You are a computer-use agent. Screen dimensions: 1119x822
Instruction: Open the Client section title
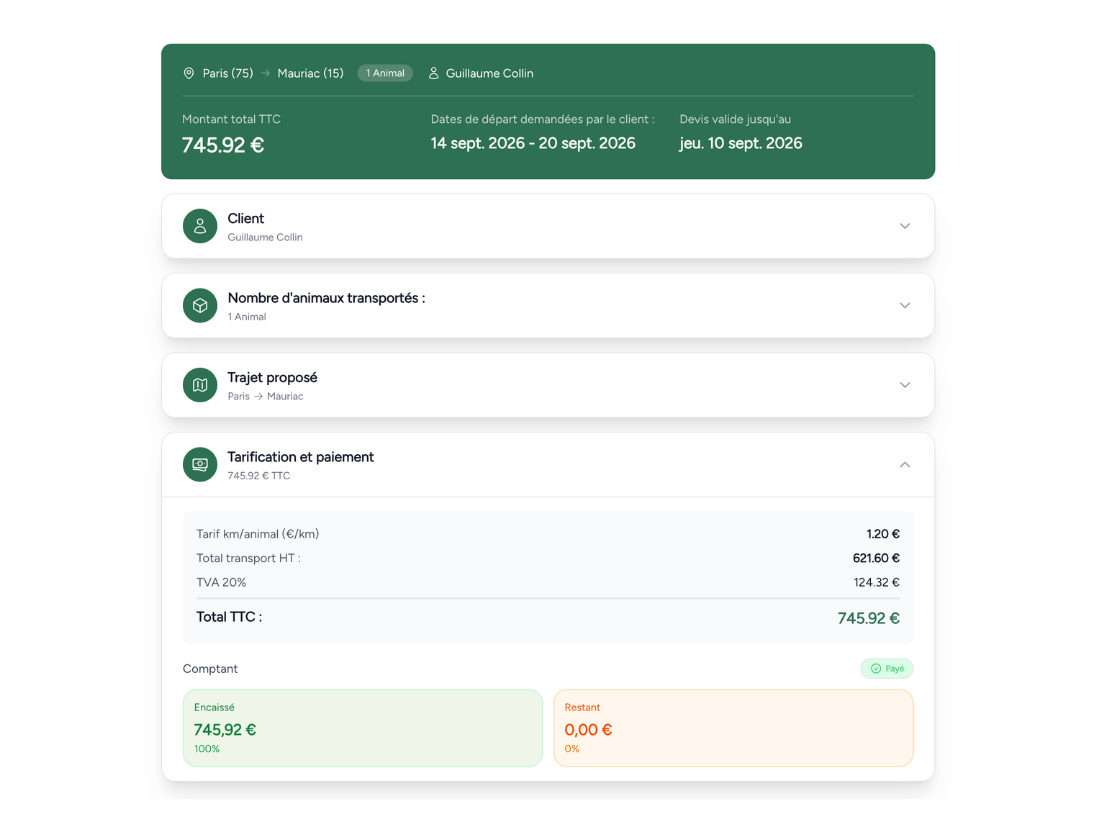coord(245,218)
